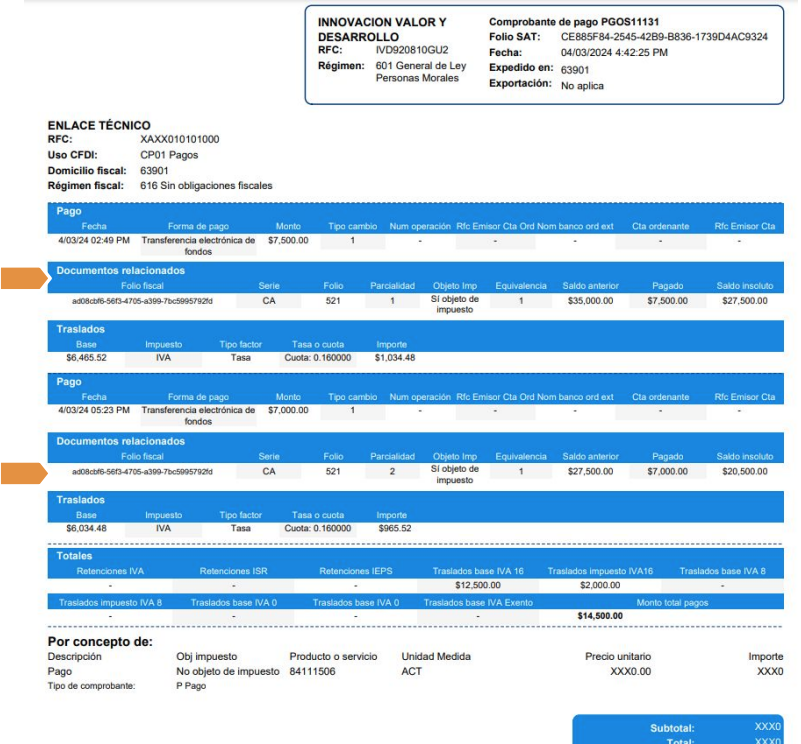Click the $20,500.00 saldo insoluto amount
Image resolution: width=801 pixels, height=744 pixels.
[x=744, y=470]
